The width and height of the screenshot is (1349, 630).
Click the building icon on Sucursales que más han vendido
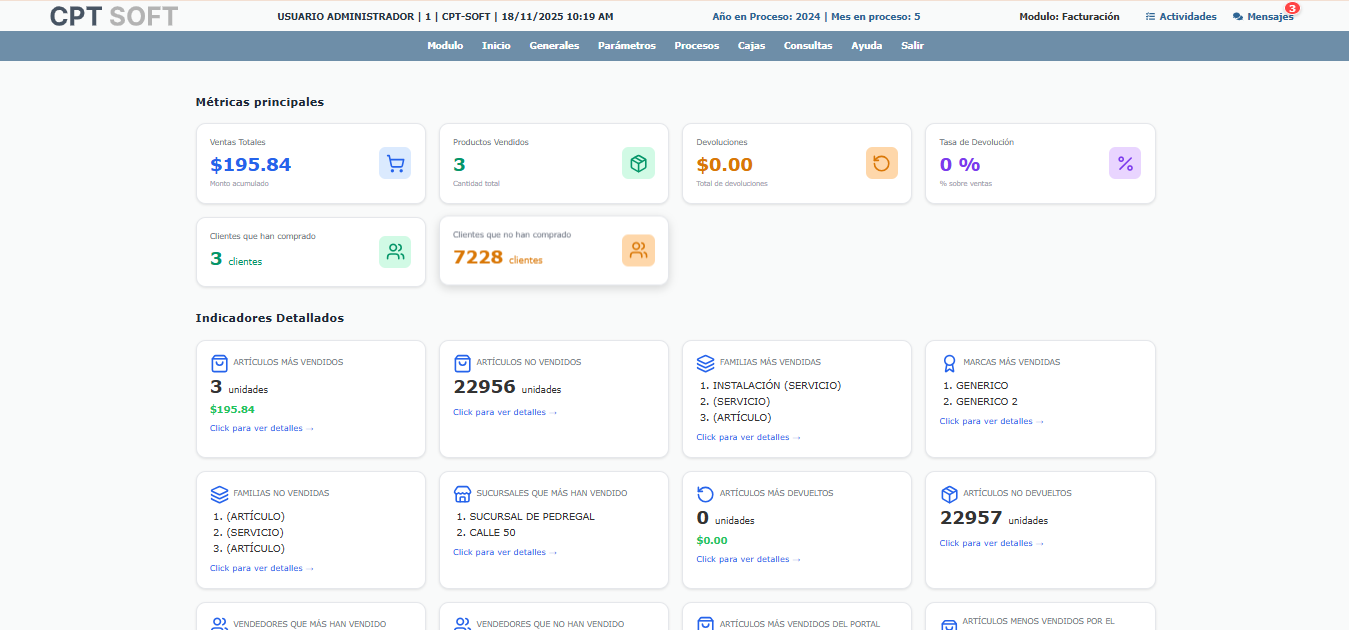point(461,493)
